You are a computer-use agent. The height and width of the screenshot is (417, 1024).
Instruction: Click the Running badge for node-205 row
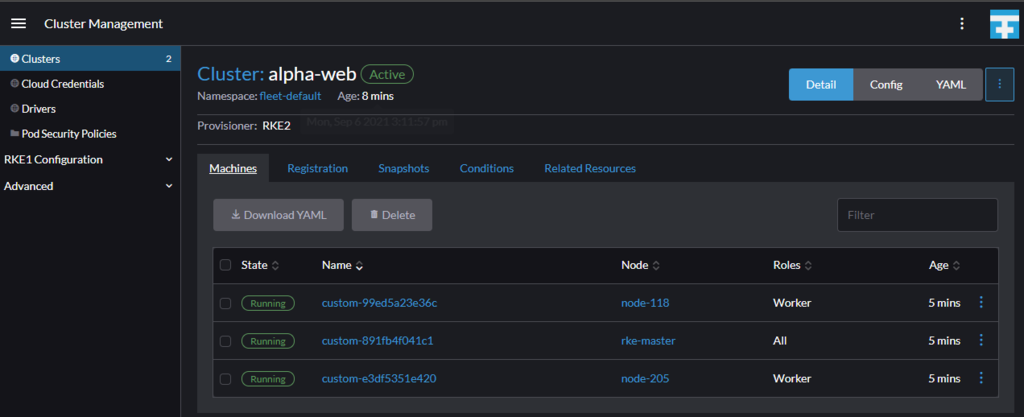[x=268, y=378]
